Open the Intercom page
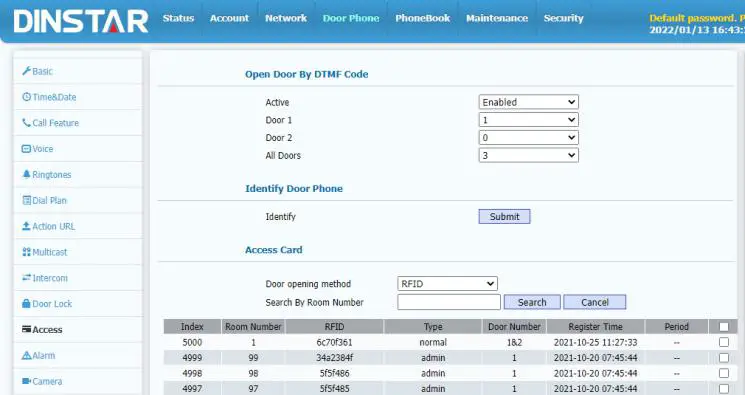 (50, 278)
